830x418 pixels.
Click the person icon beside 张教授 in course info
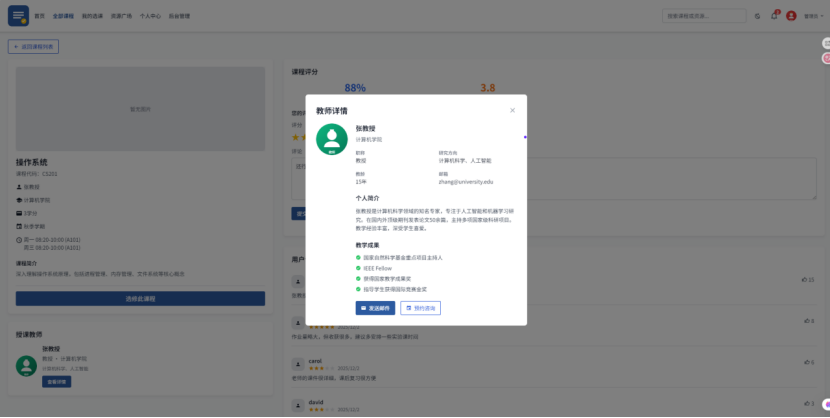point(19,187)
